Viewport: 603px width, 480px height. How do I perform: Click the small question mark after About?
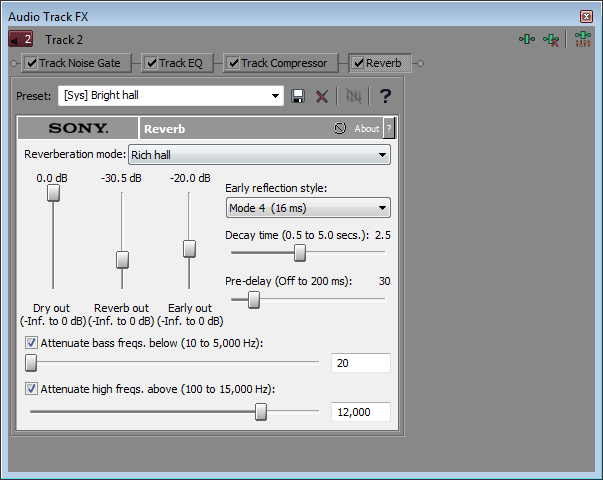(389, 128)
